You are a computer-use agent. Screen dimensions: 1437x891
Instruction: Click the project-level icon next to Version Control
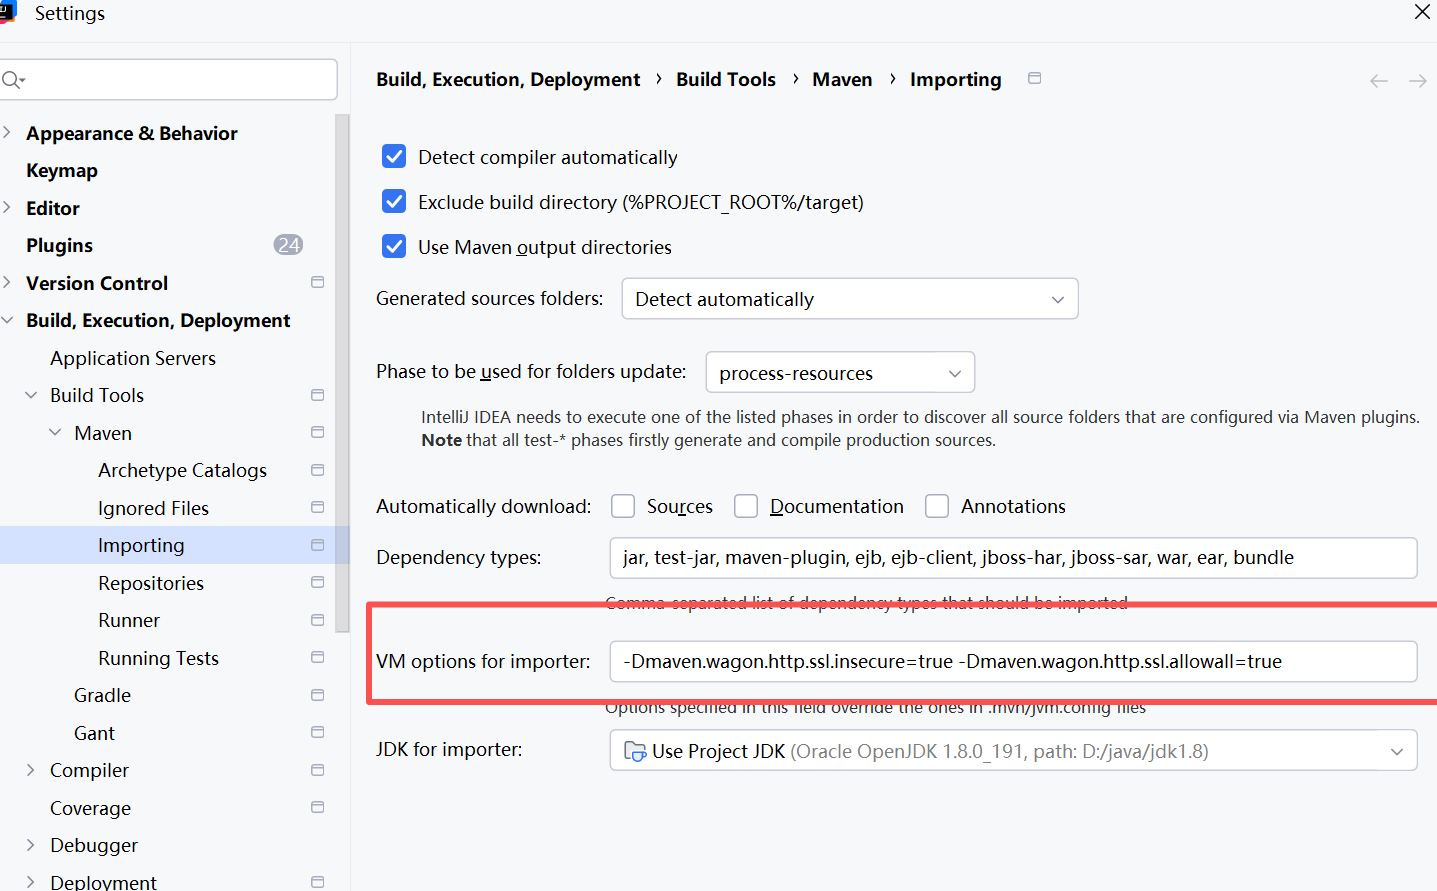coord(318,282)
